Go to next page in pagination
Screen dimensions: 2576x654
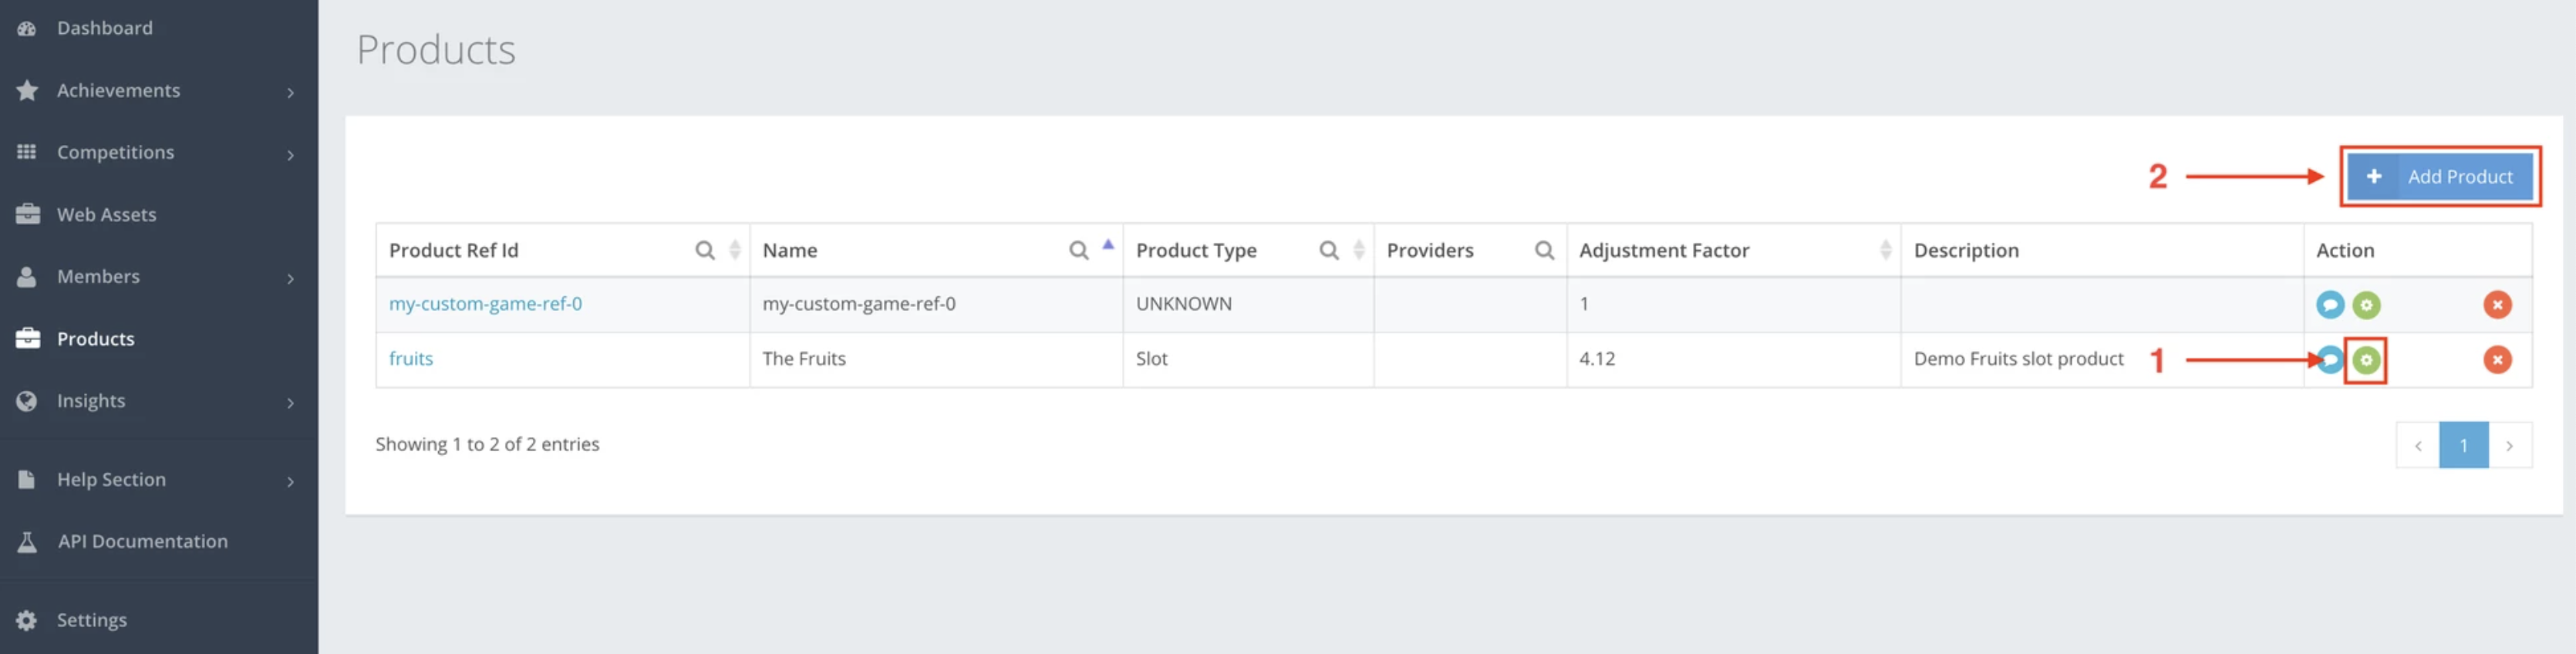point(2508,446)
